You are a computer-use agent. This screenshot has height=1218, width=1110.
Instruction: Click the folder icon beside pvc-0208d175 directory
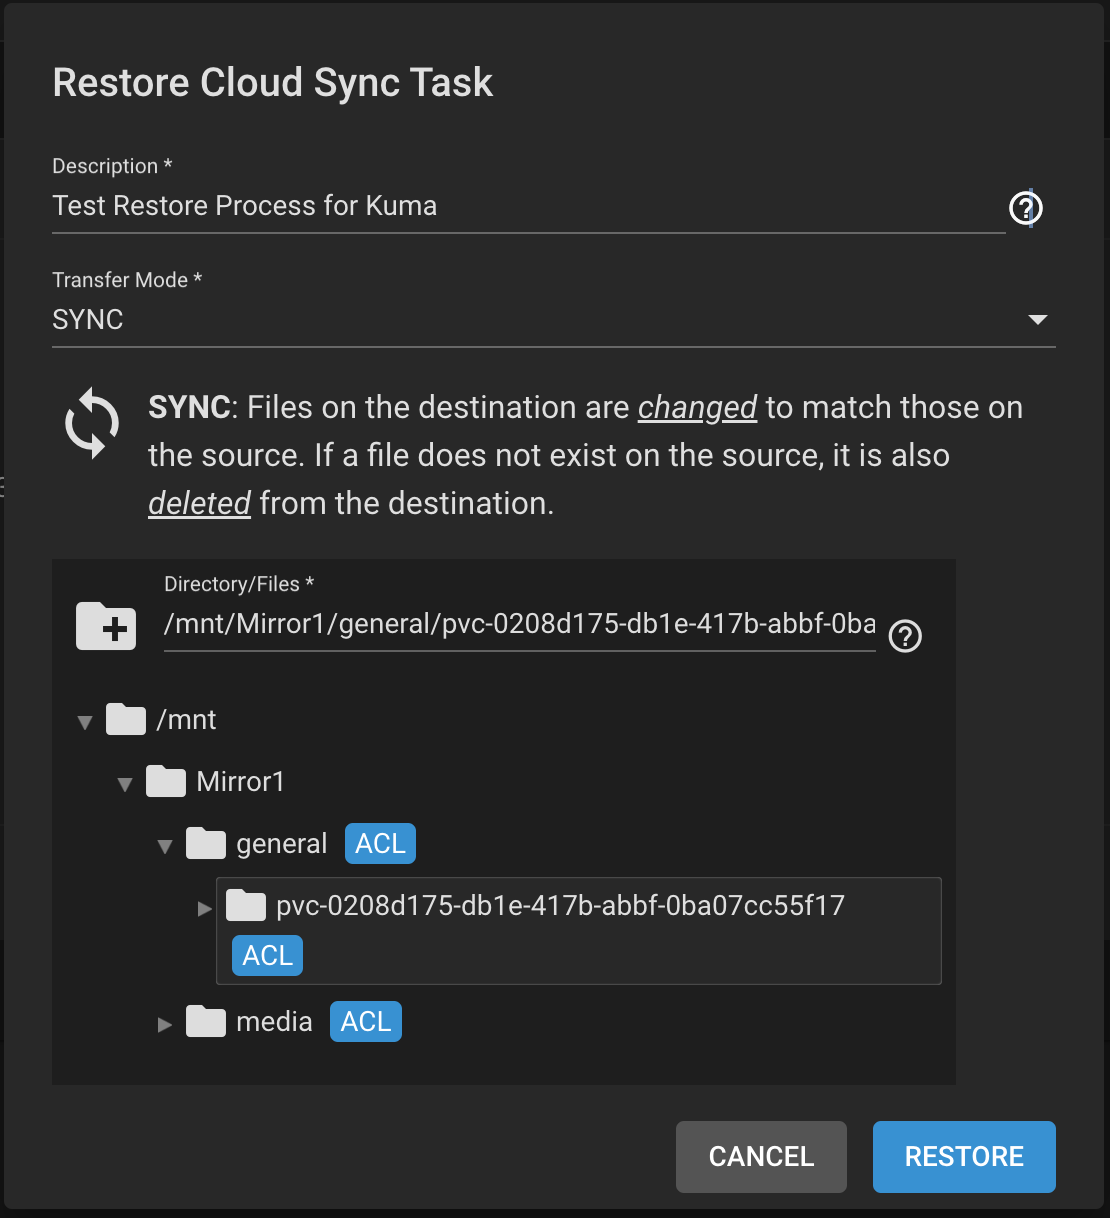245,905
